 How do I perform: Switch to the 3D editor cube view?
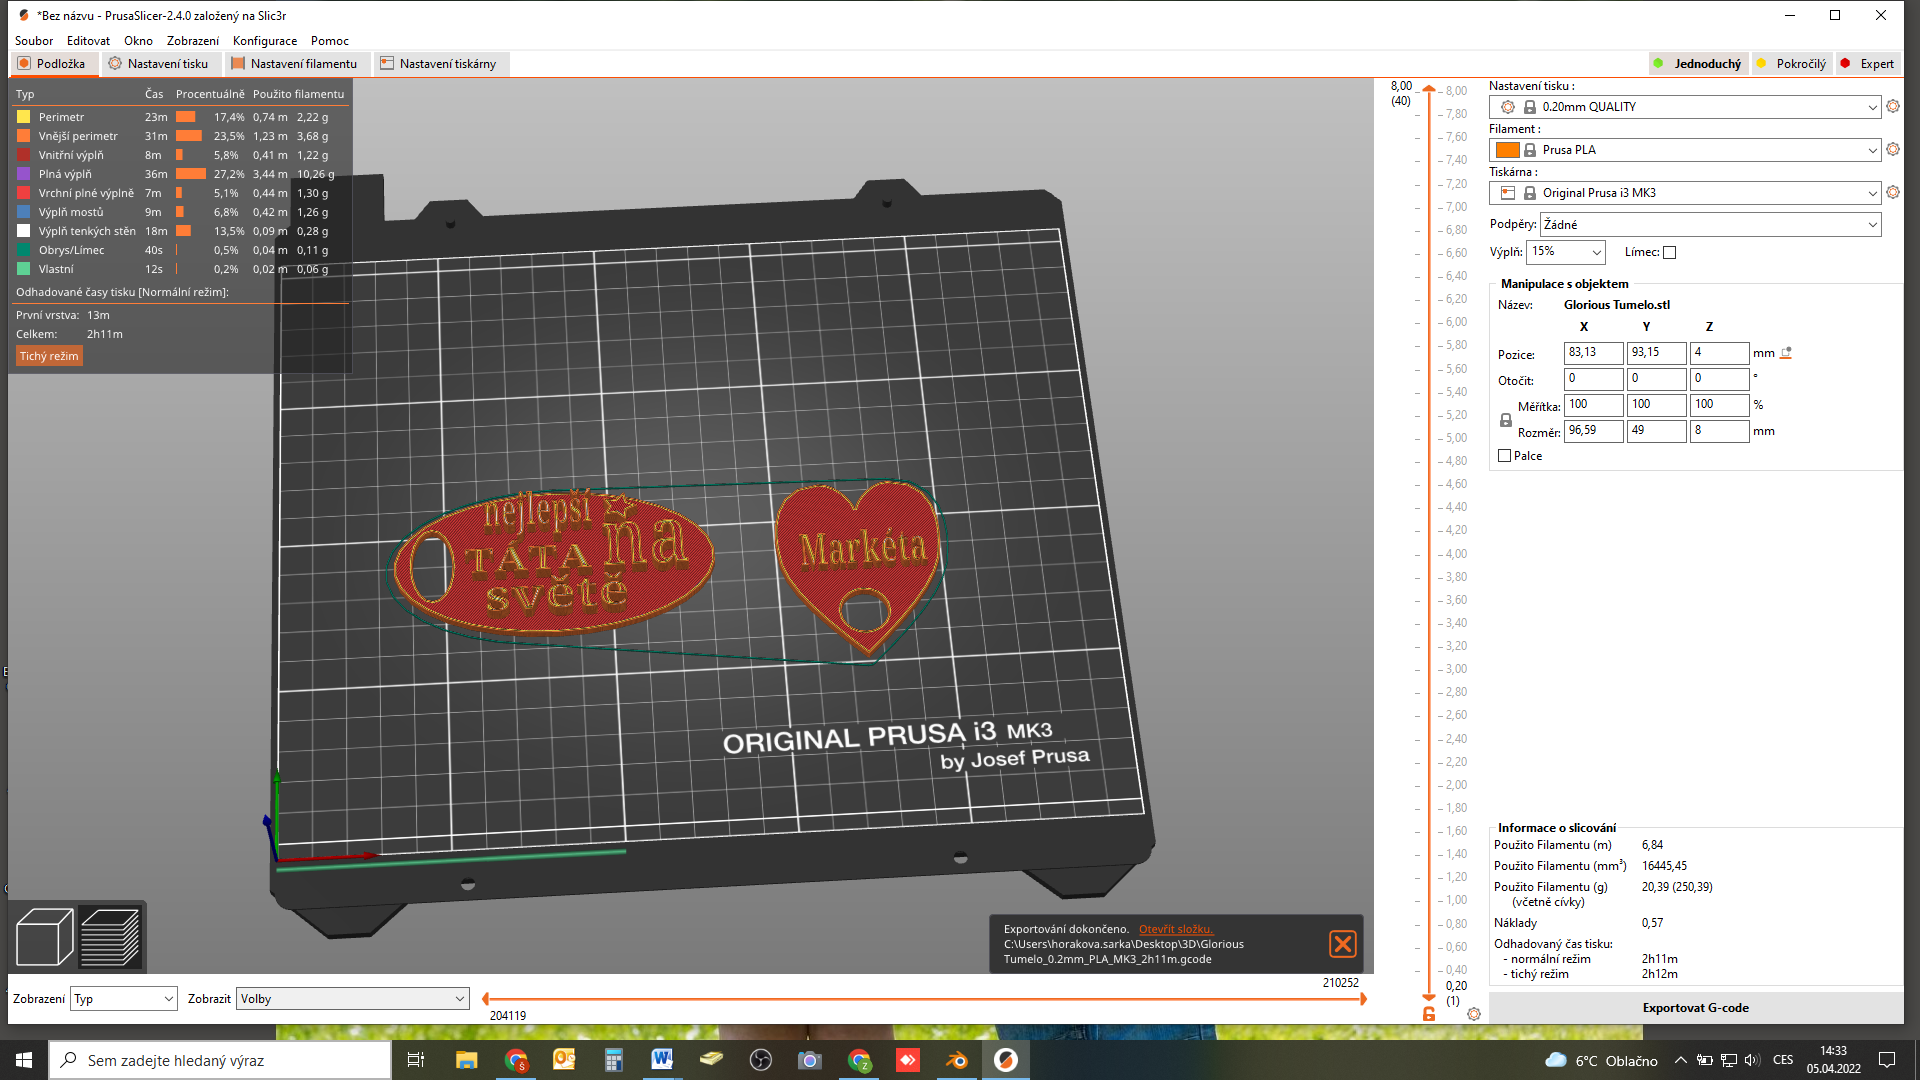[x=44, y=937]
